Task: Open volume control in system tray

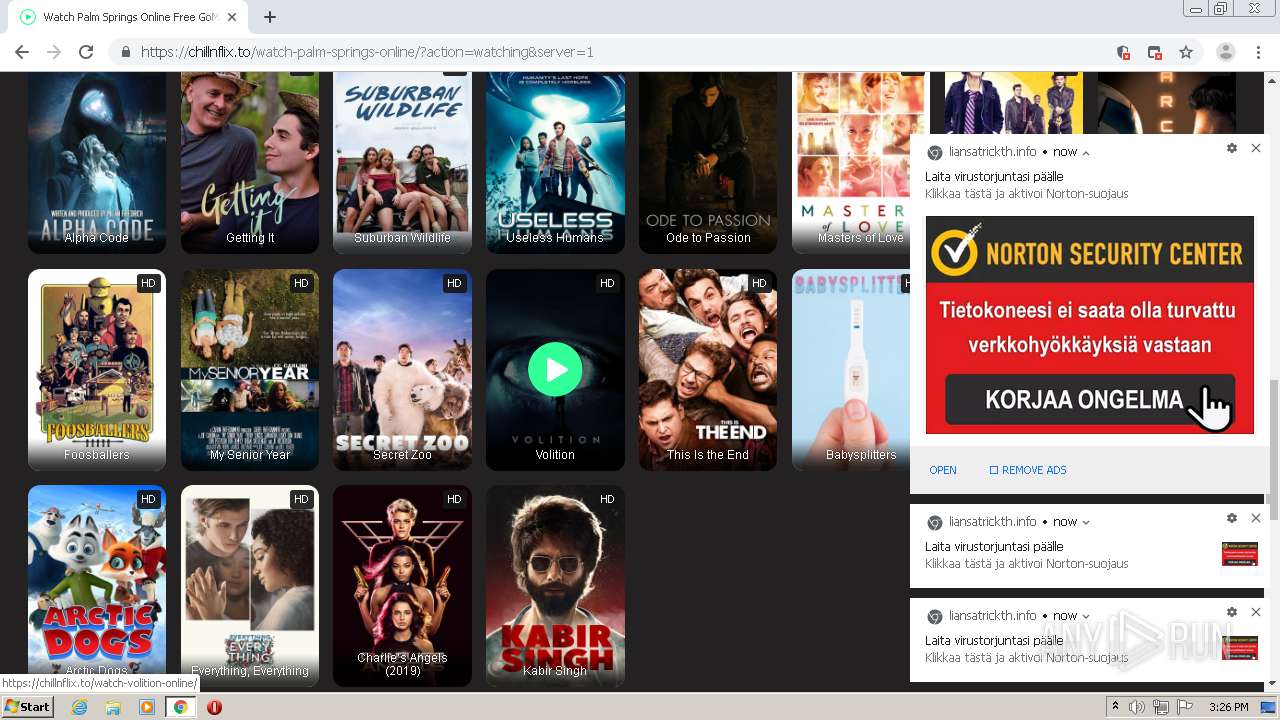Action: pos(1137,707)
